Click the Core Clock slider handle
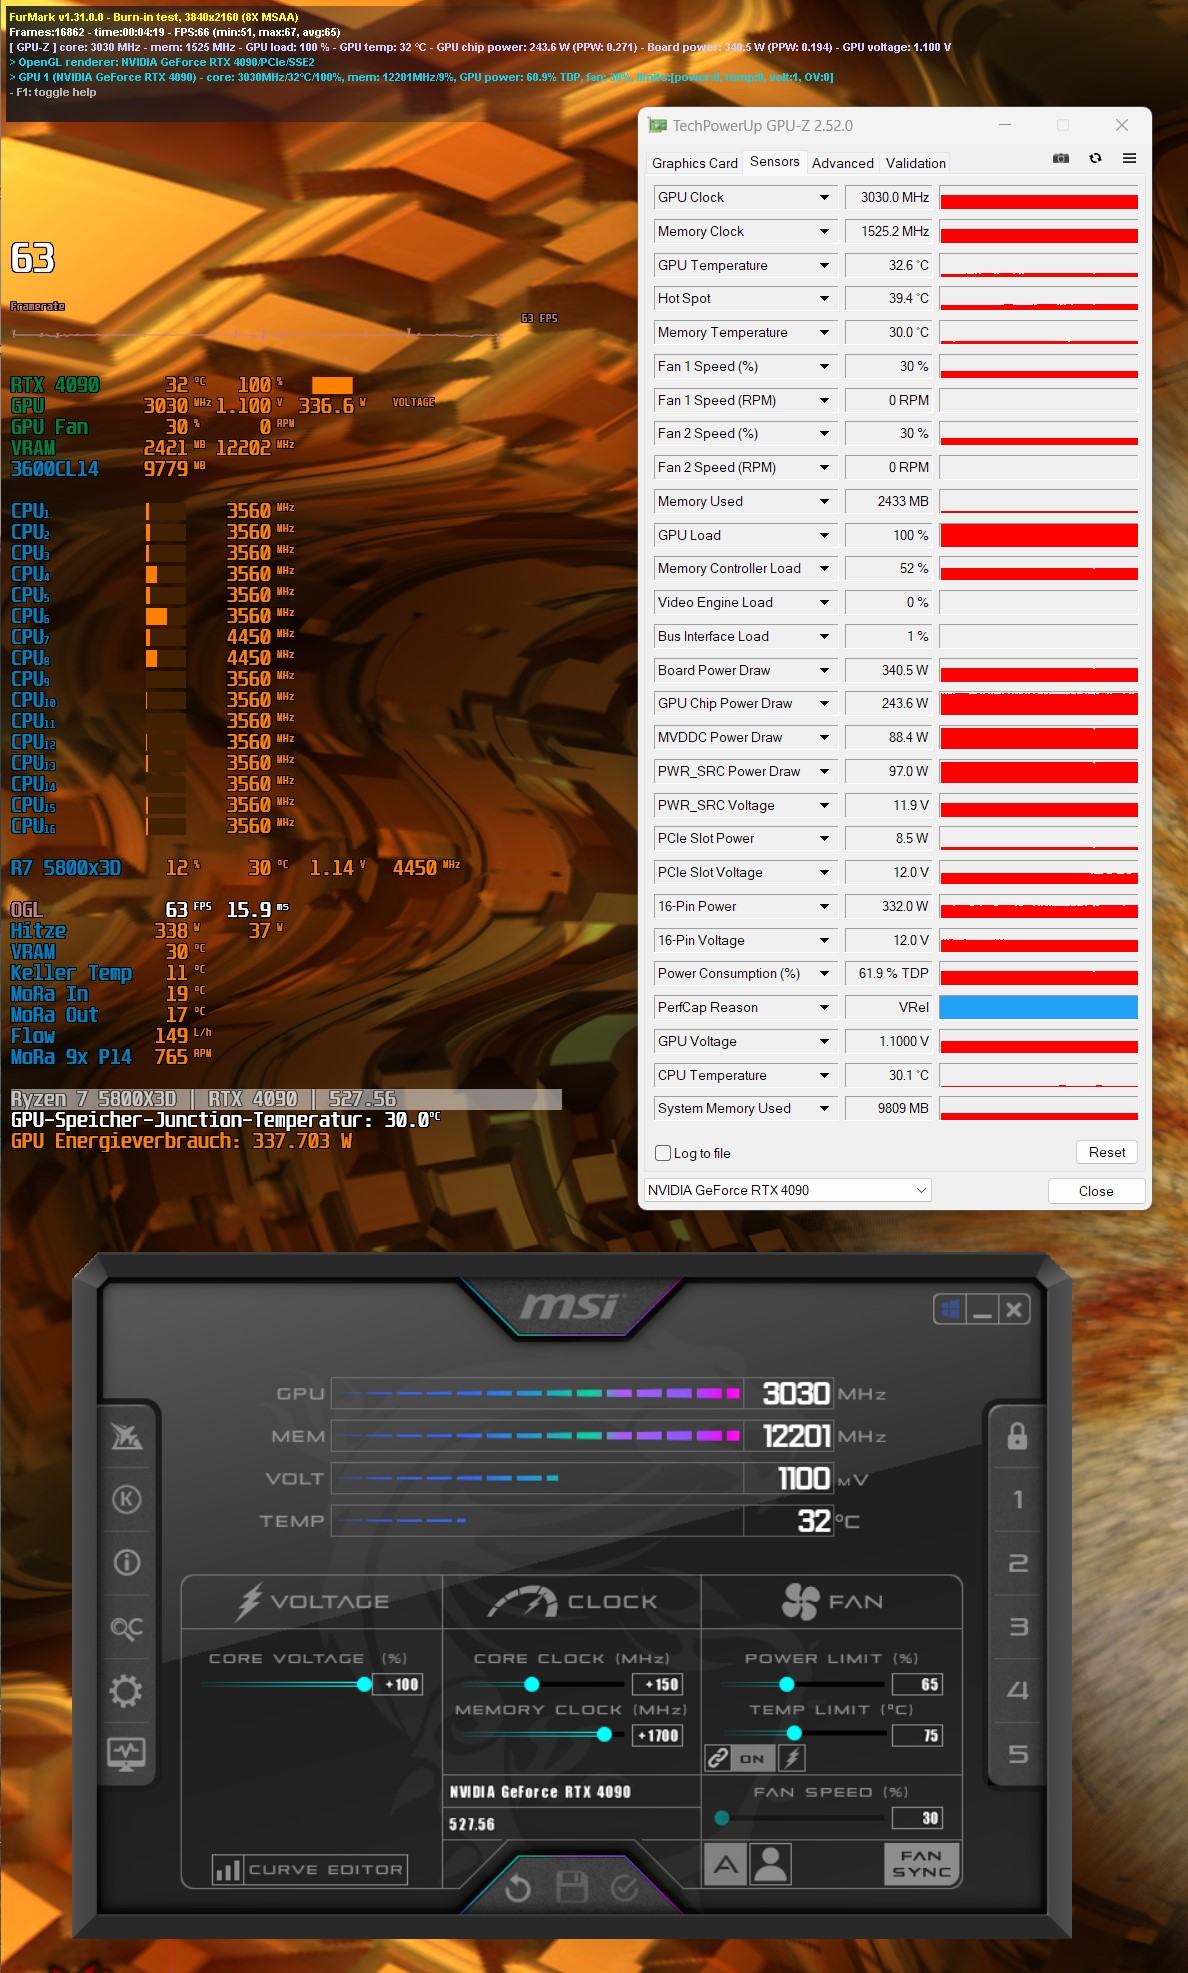1188x1973 pixels. (x=532, y=1684)
